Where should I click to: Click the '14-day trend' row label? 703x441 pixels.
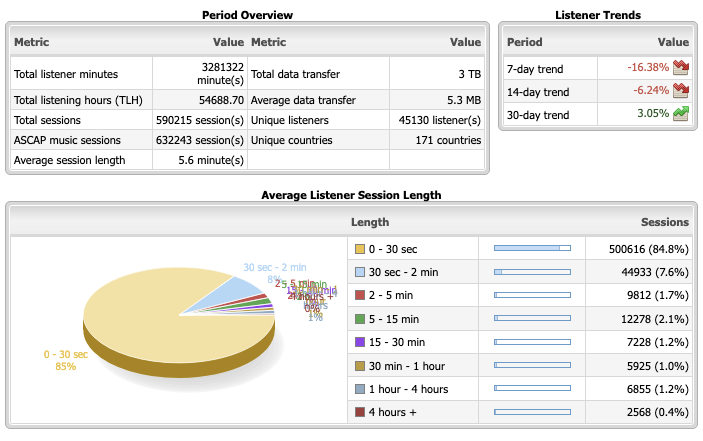click(x=538, y=92)
